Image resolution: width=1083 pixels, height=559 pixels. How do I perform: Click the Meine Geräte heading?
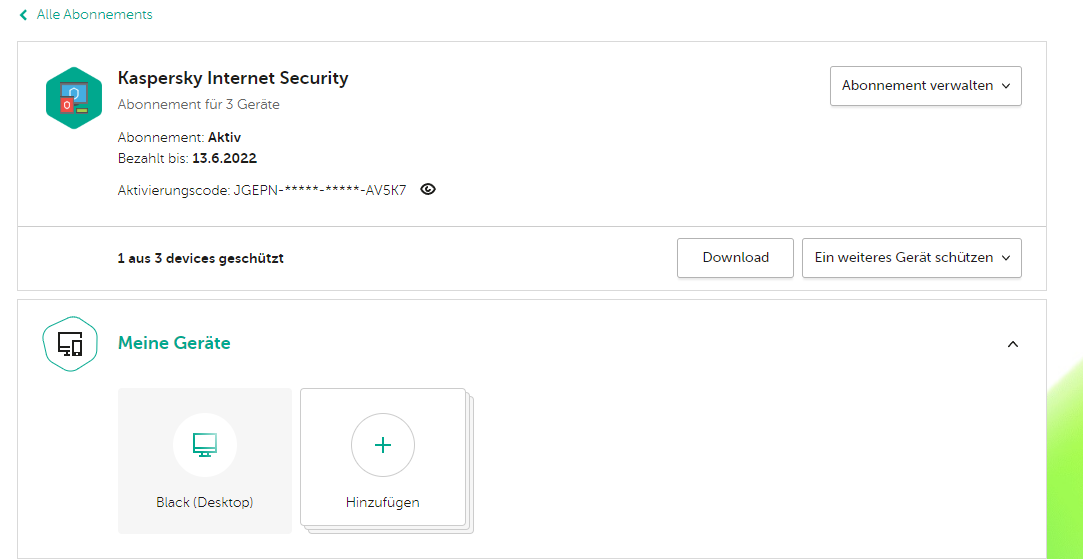(174, 343)
